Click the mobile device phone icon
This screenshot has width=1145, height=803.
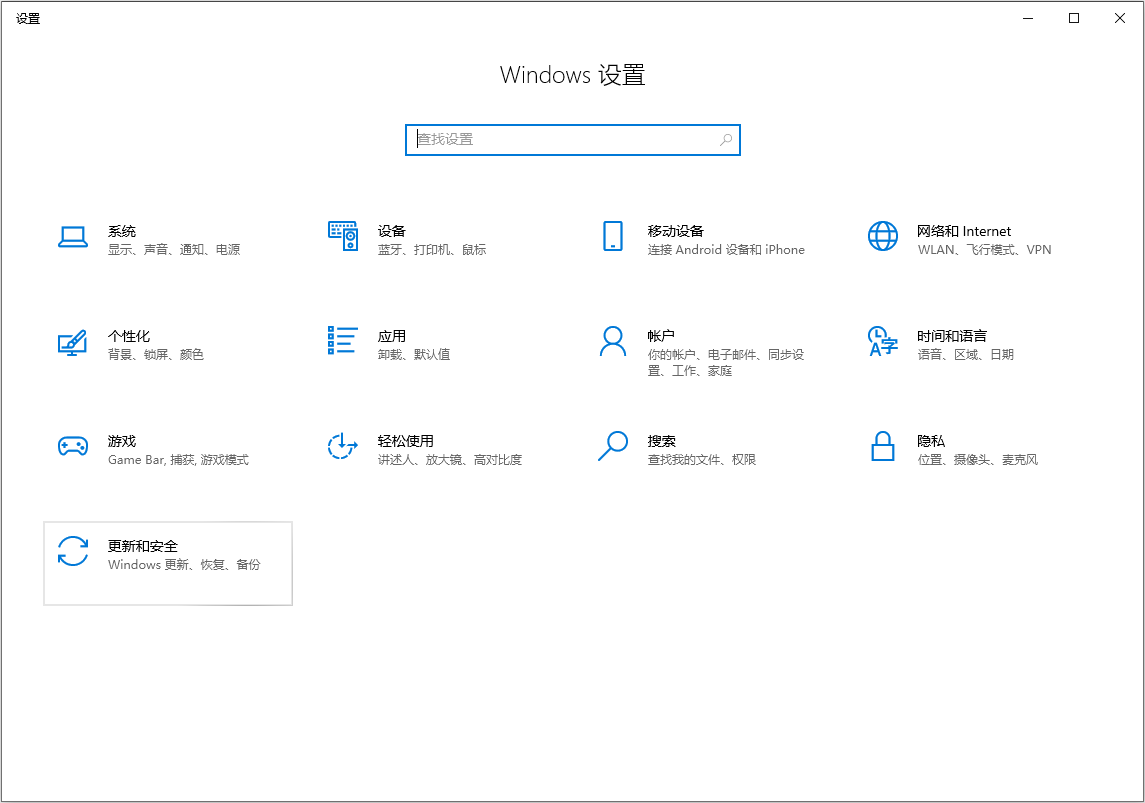[612, 237]
